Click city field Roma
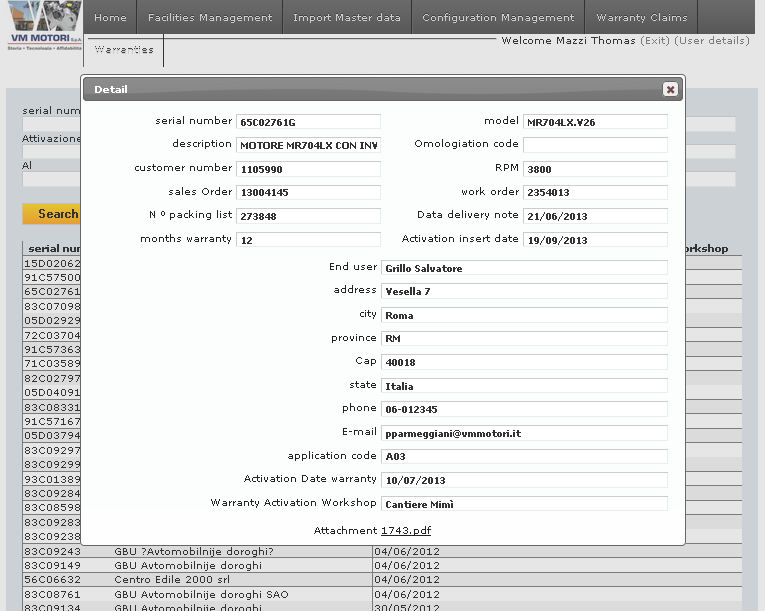765x611 pixels. (x=524, y=315)
